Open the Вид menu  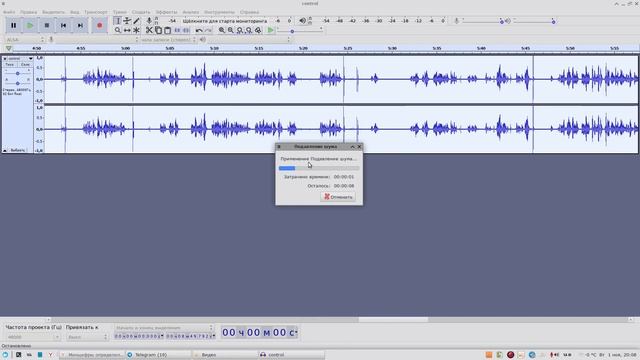(75, 12)
